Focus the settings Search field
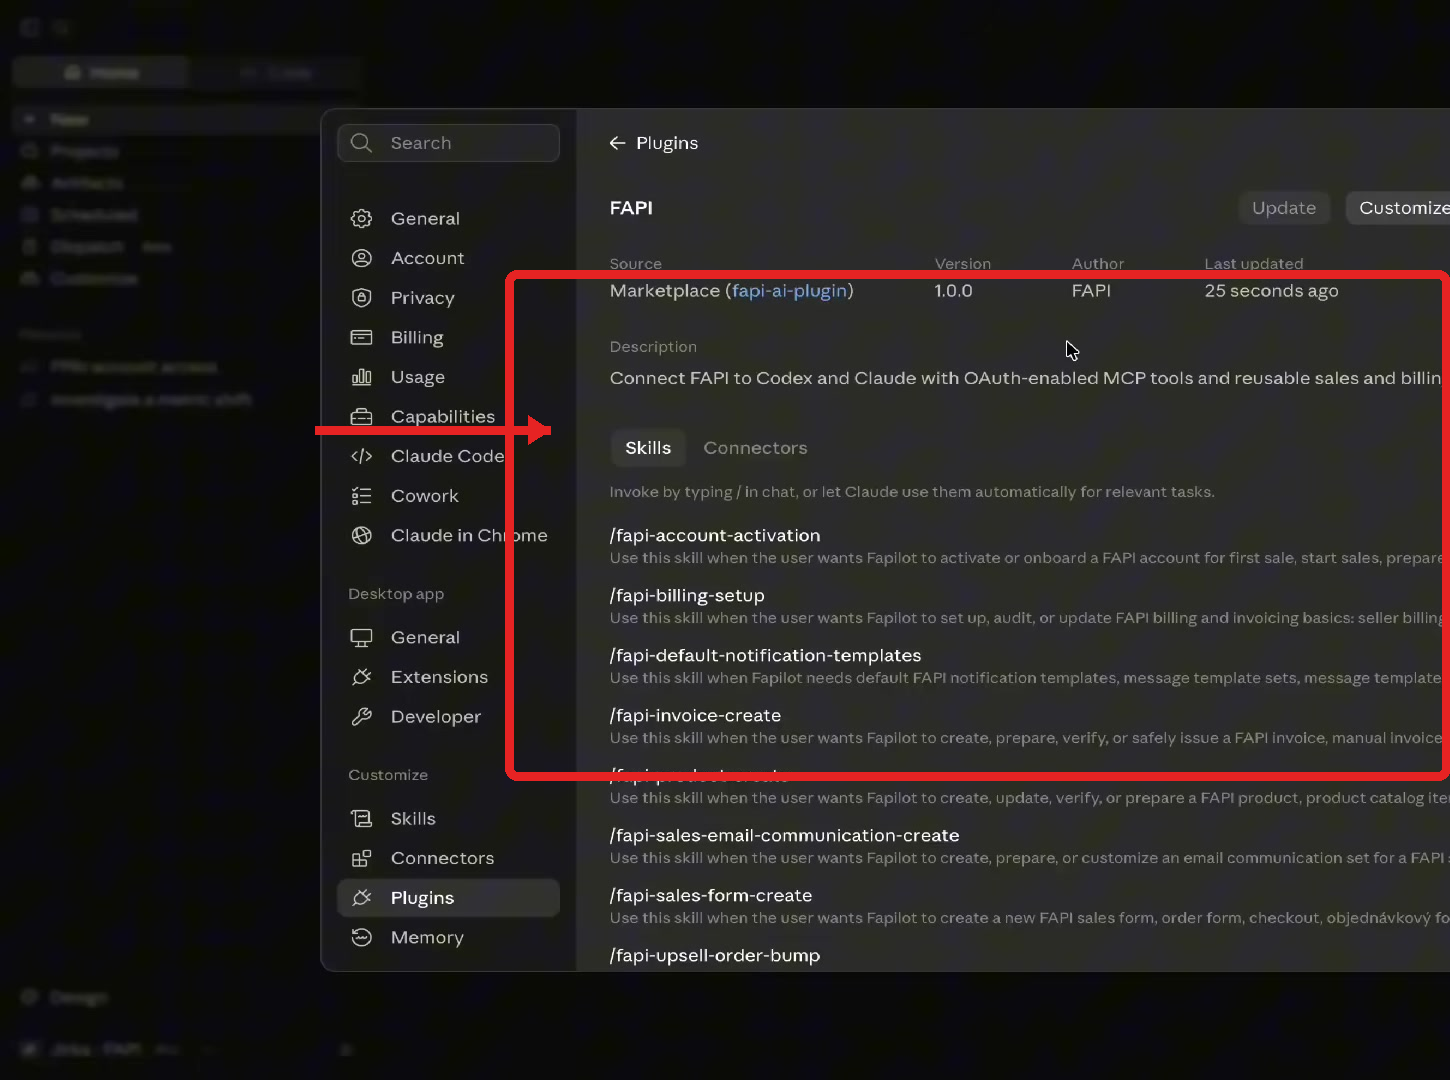Image resolution: width=1450 pixels, height=1080 pixels. click(x=448, y=143)
